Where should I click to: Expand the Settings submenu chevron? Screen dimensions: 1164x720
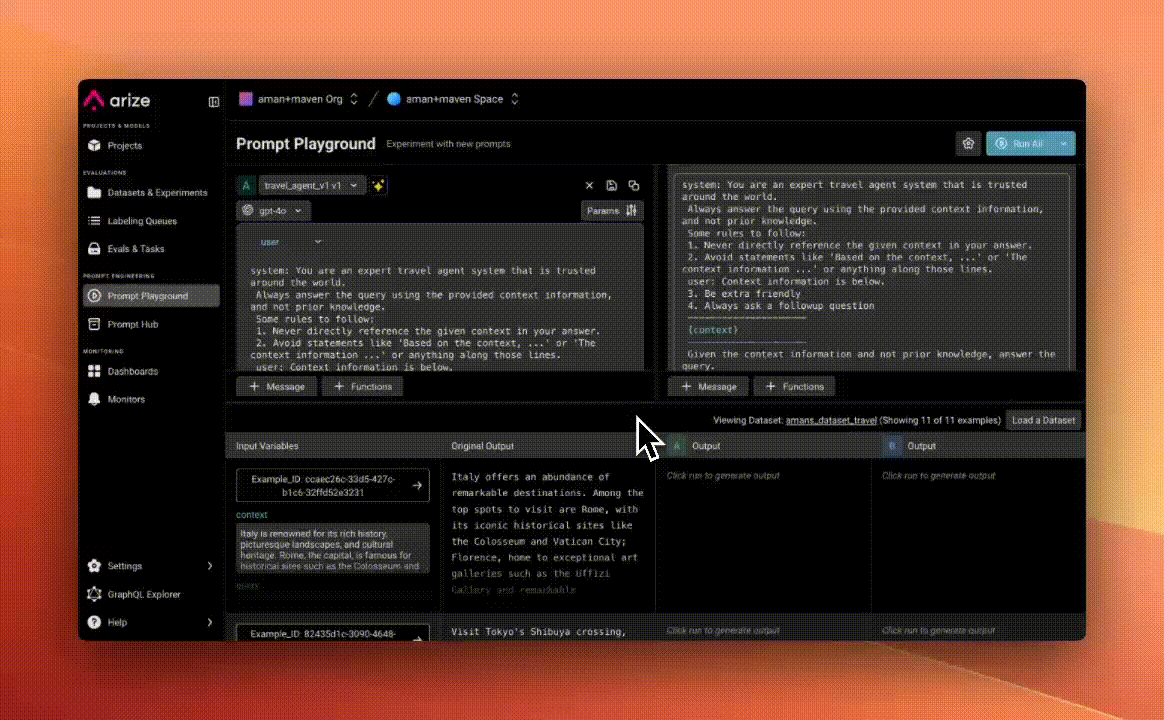(210, 566)
